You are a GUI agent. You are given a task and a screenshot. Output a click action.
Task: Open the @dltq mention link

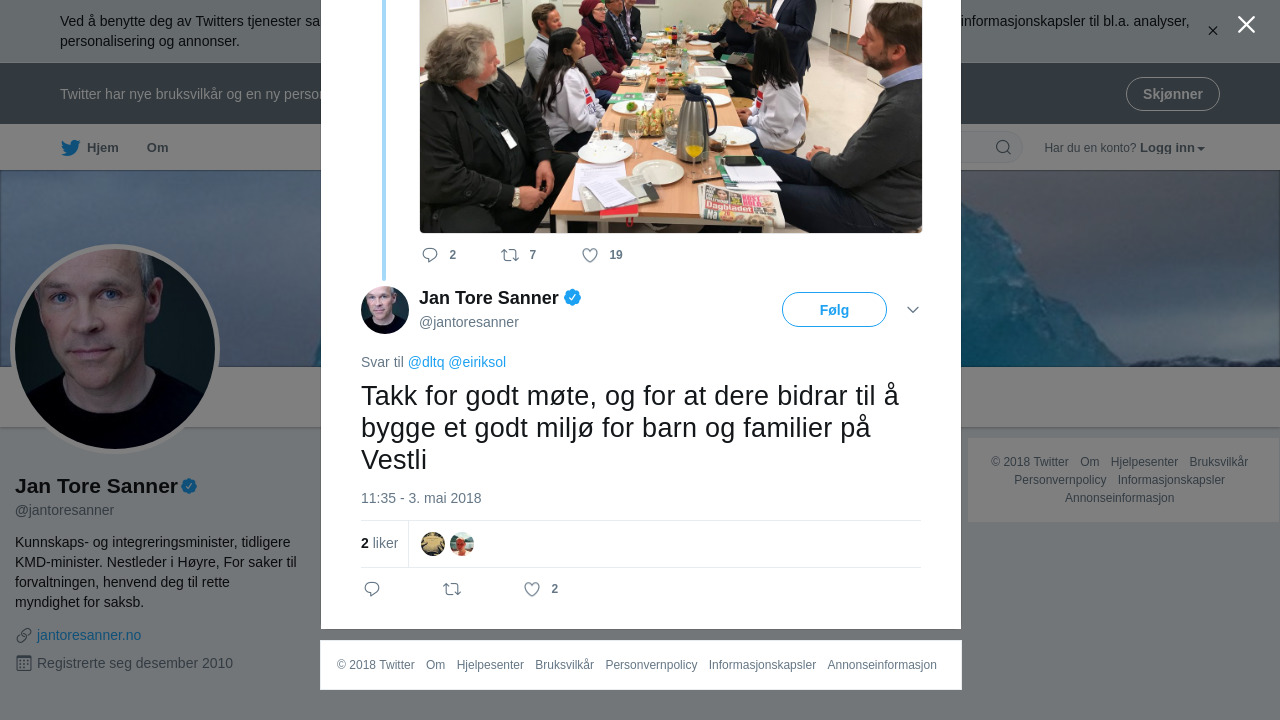click(426, 362)
